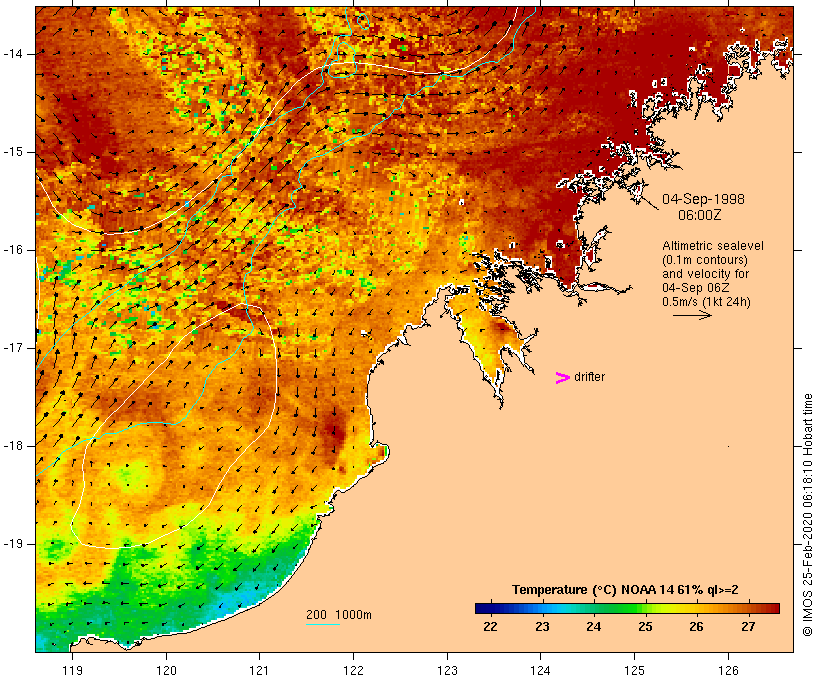
Task: Click the 'drifter' legend label
Action: pos(589,377)
